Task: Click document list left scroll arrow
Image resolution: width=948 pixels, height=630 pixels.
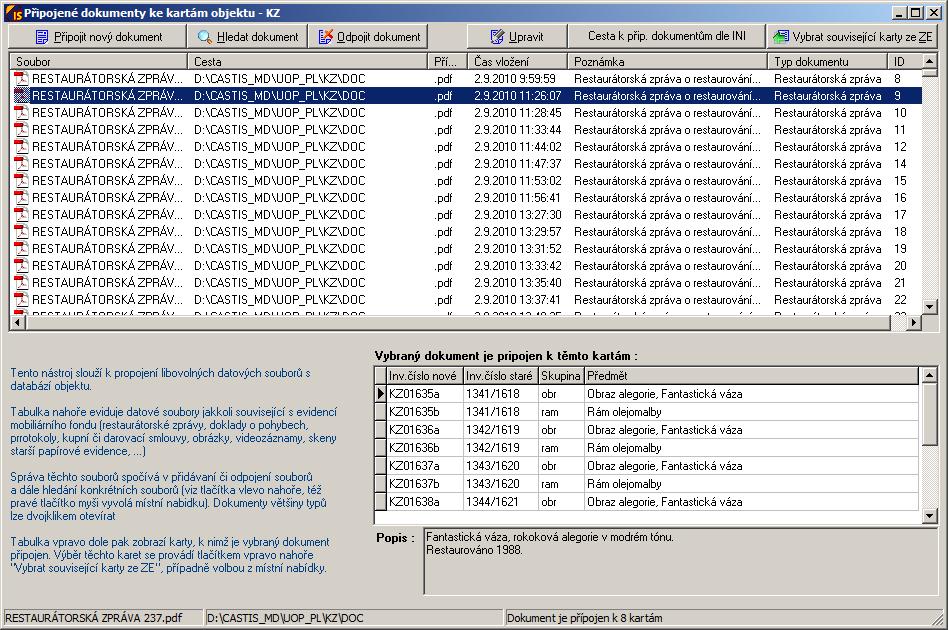Action: pyautogui.click(x=17, y=323)
